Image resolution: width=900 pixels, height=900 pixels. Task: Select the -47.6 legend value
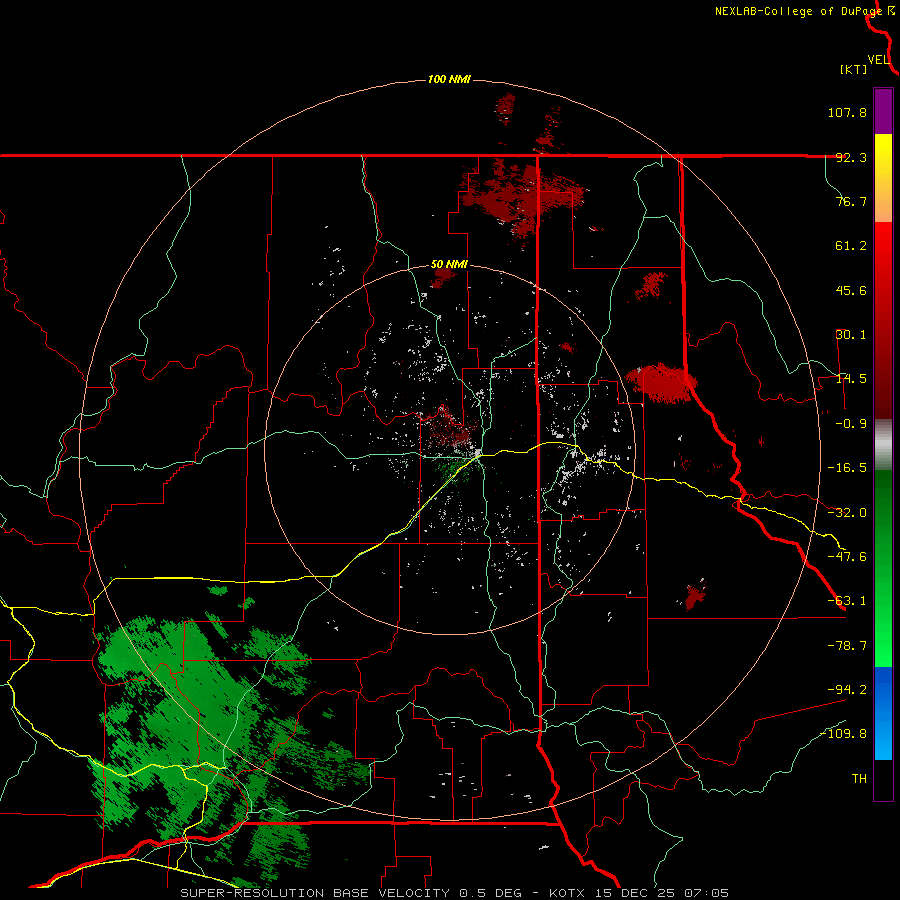tap(847, 557)
